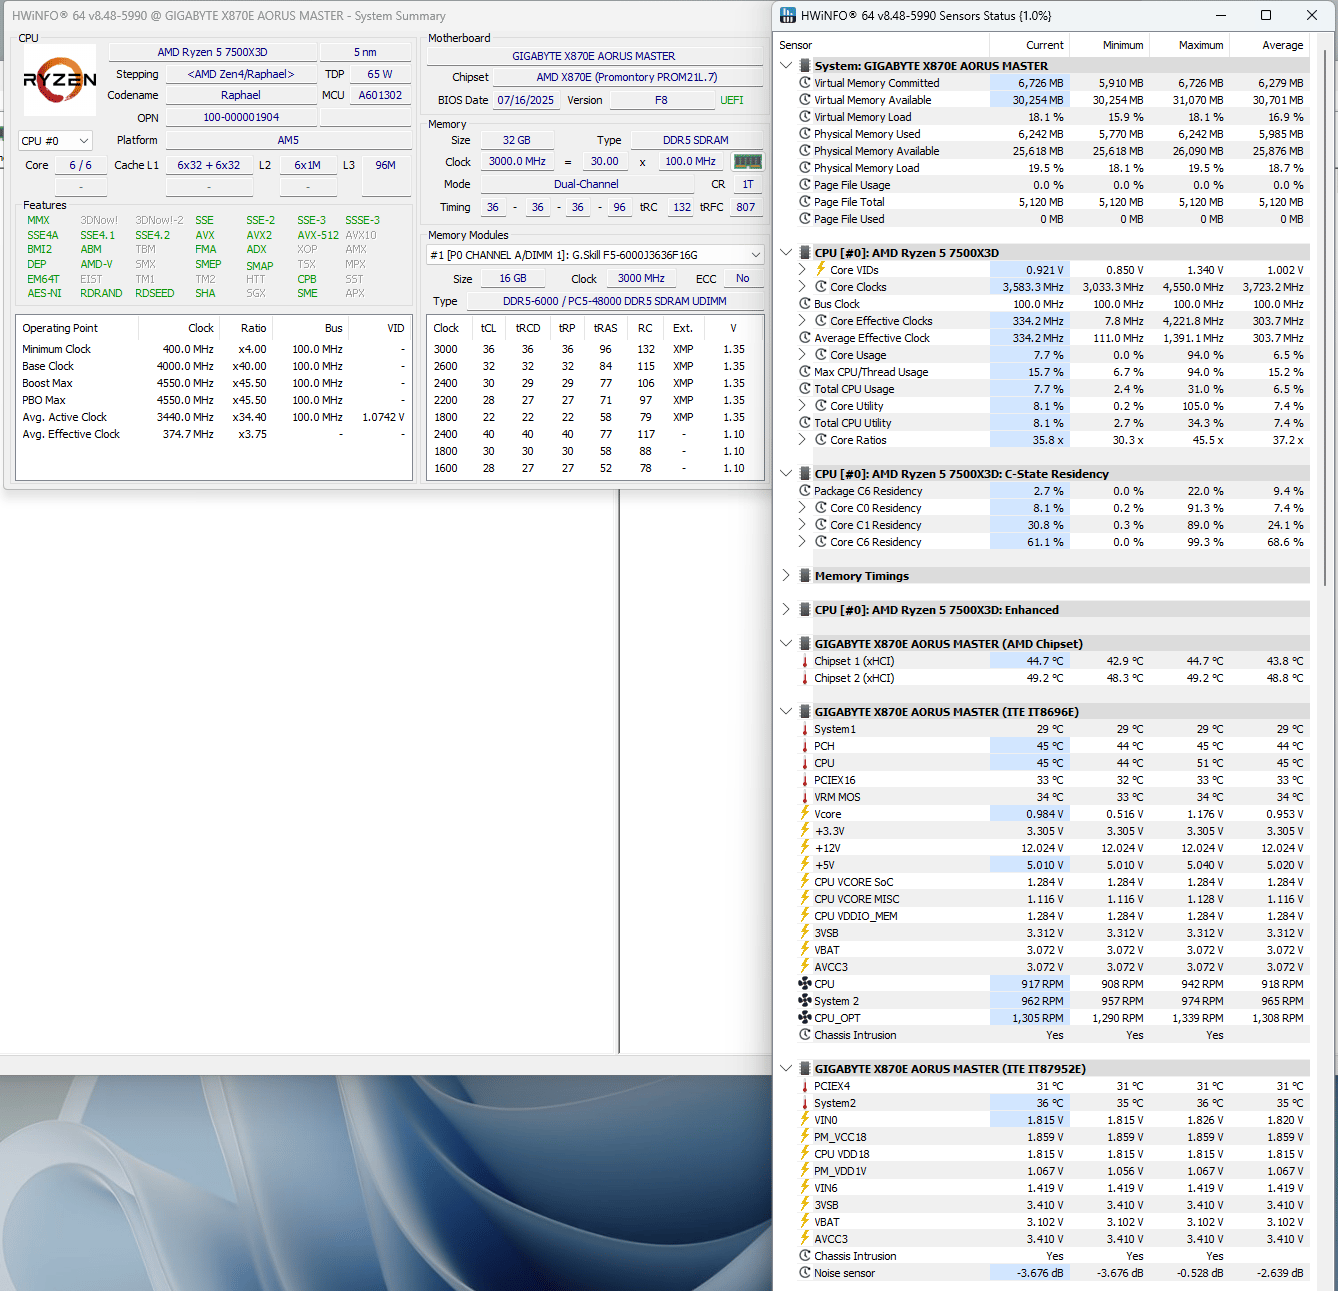The width and height of the screenshot is (1338, 1291).
Task: Click the HWiNFO Sensors Status window icon
Action: 788,15
